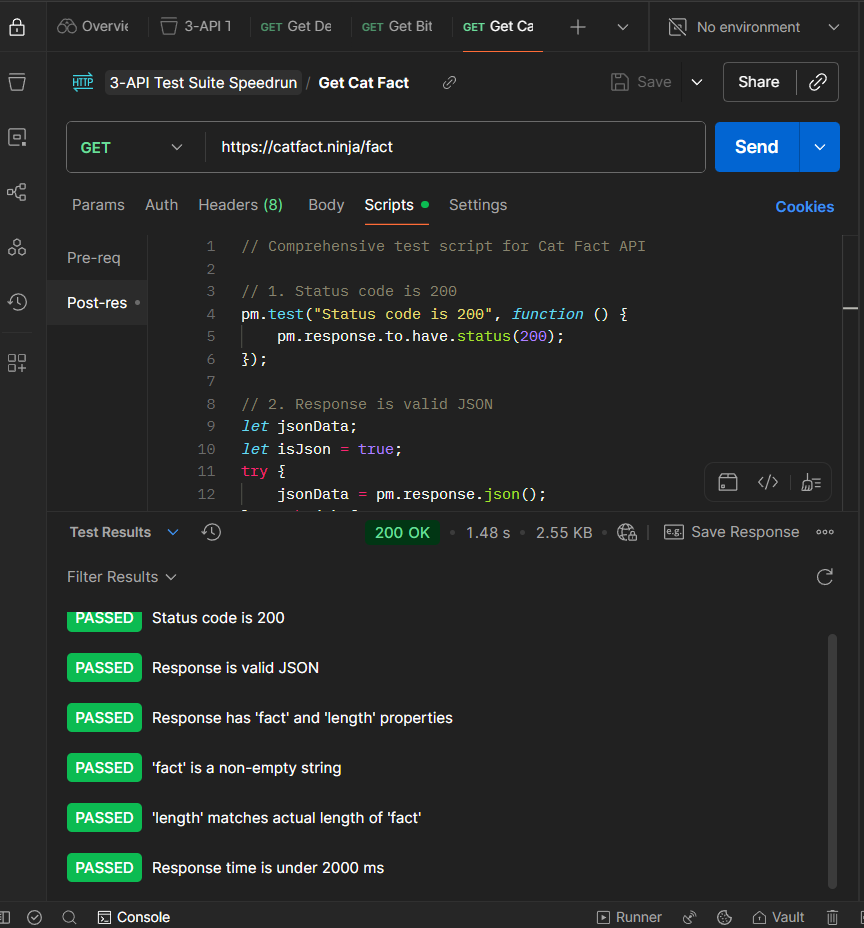This screenshot has width=864, height=928.
Task: Open the tab list overflow chevron
Action: click(x=623, y=27)
